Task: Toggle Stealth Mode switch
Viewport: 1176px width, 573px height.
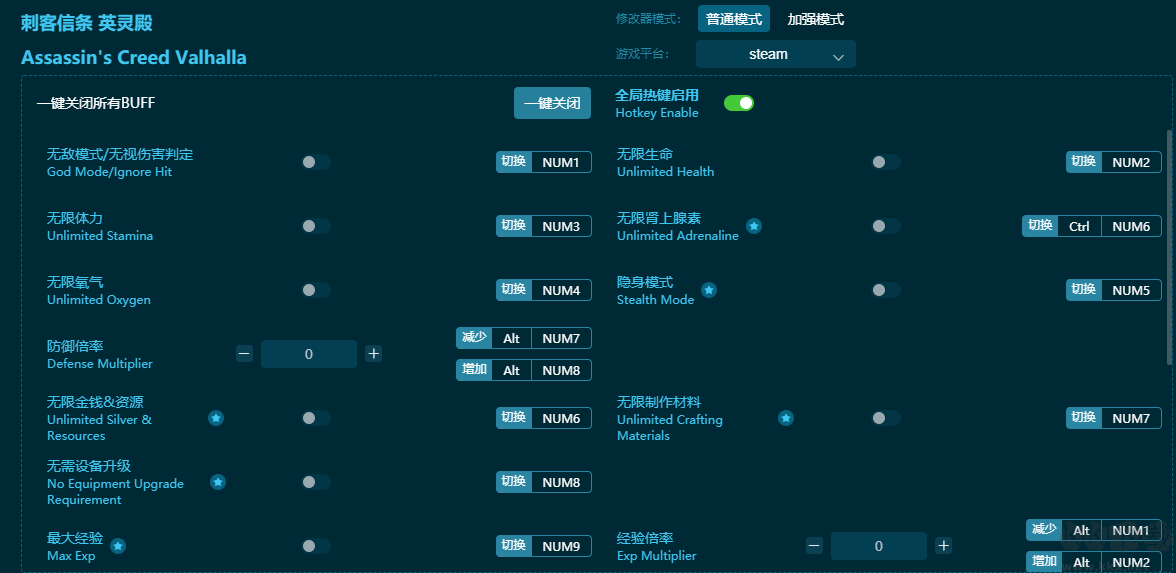Action: (886, 290)
